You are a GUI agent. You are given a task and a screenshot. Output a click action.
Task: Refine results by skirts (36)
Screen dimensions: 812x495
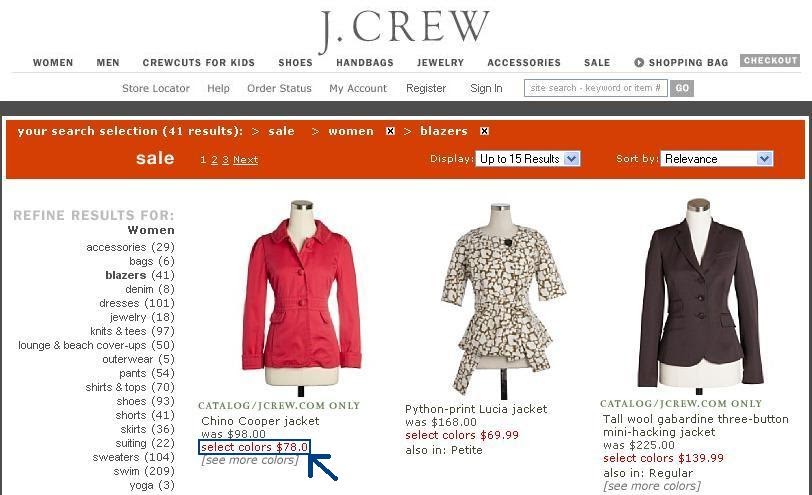148,429
